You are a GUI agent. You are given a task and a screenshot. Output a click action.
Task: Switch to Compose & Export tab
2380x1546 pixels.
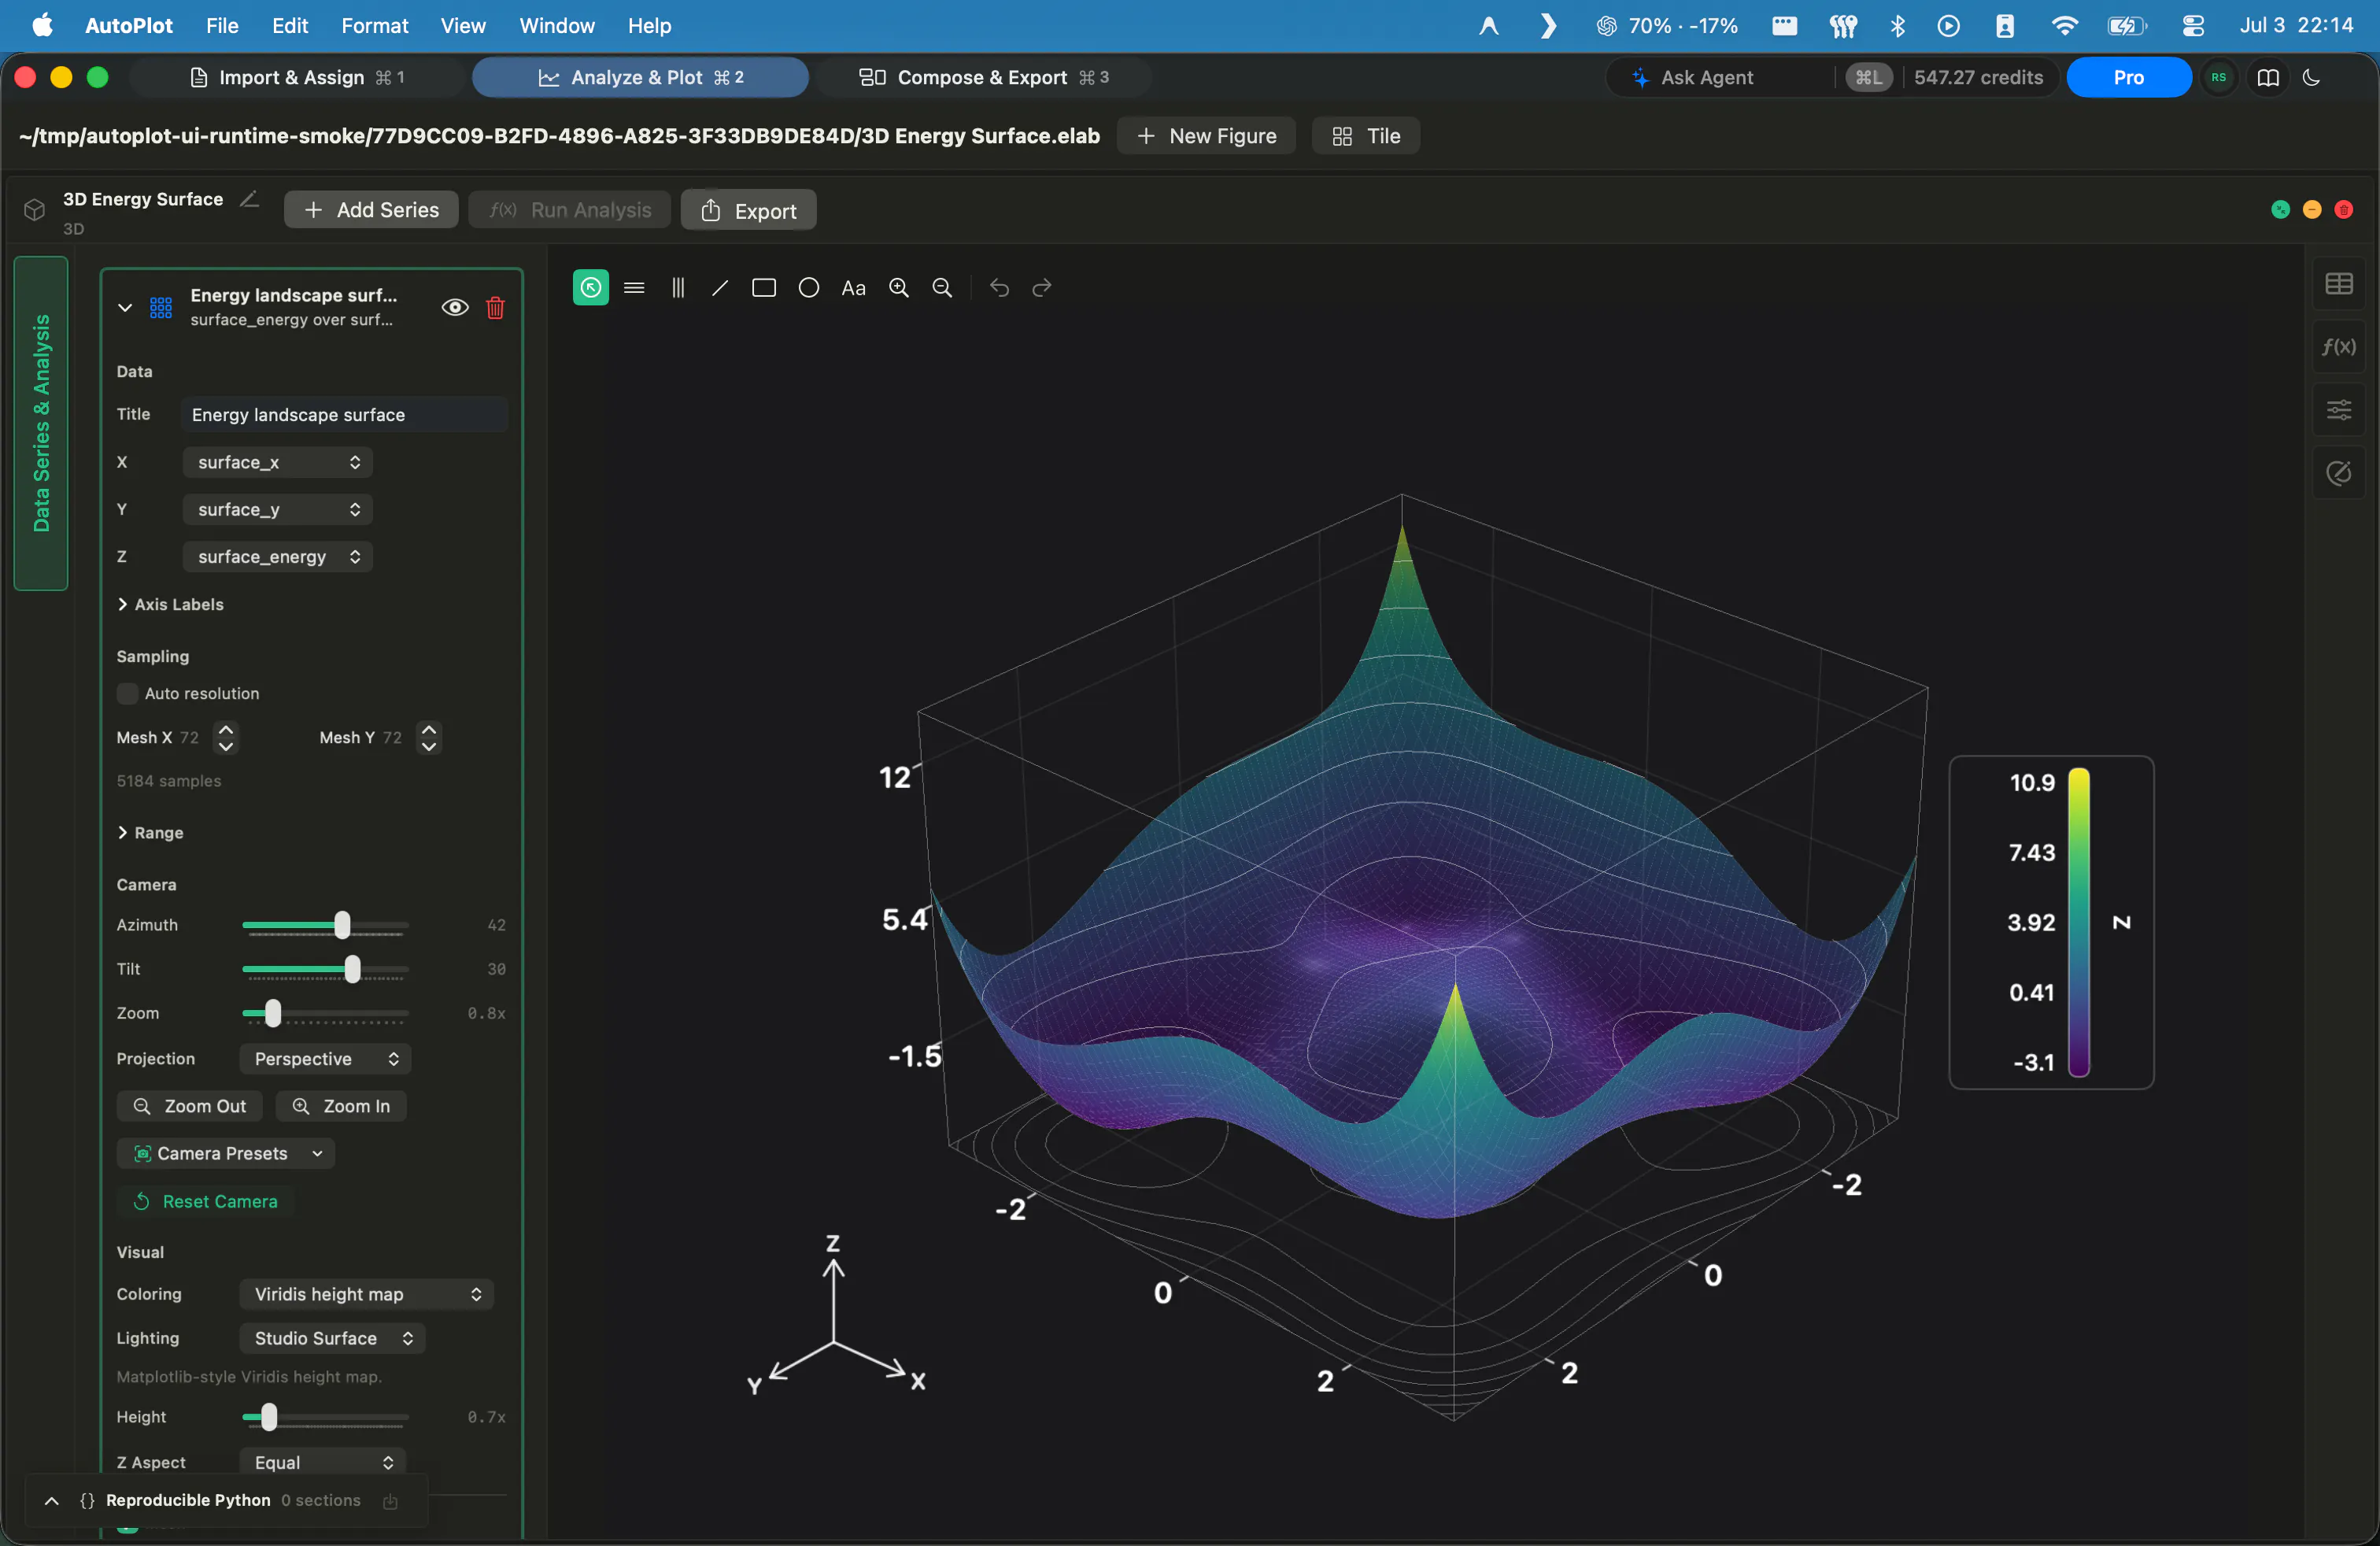[983, 78]
